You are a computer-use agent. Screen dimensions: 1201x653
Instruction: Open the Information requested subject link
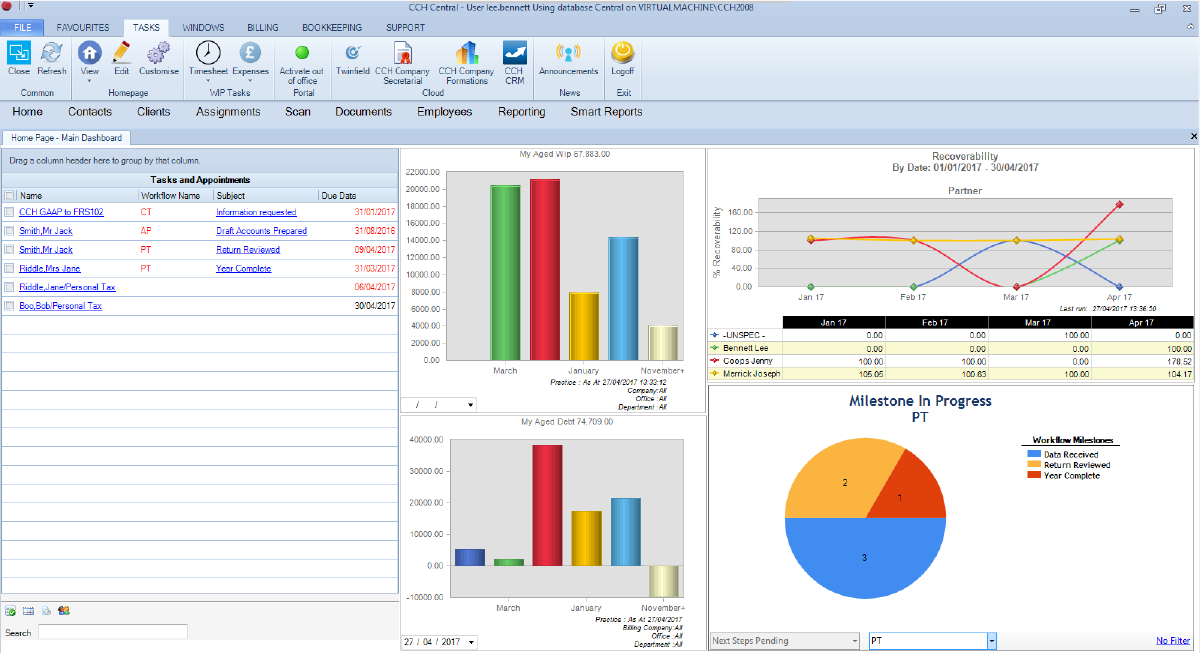click(256, 212)
